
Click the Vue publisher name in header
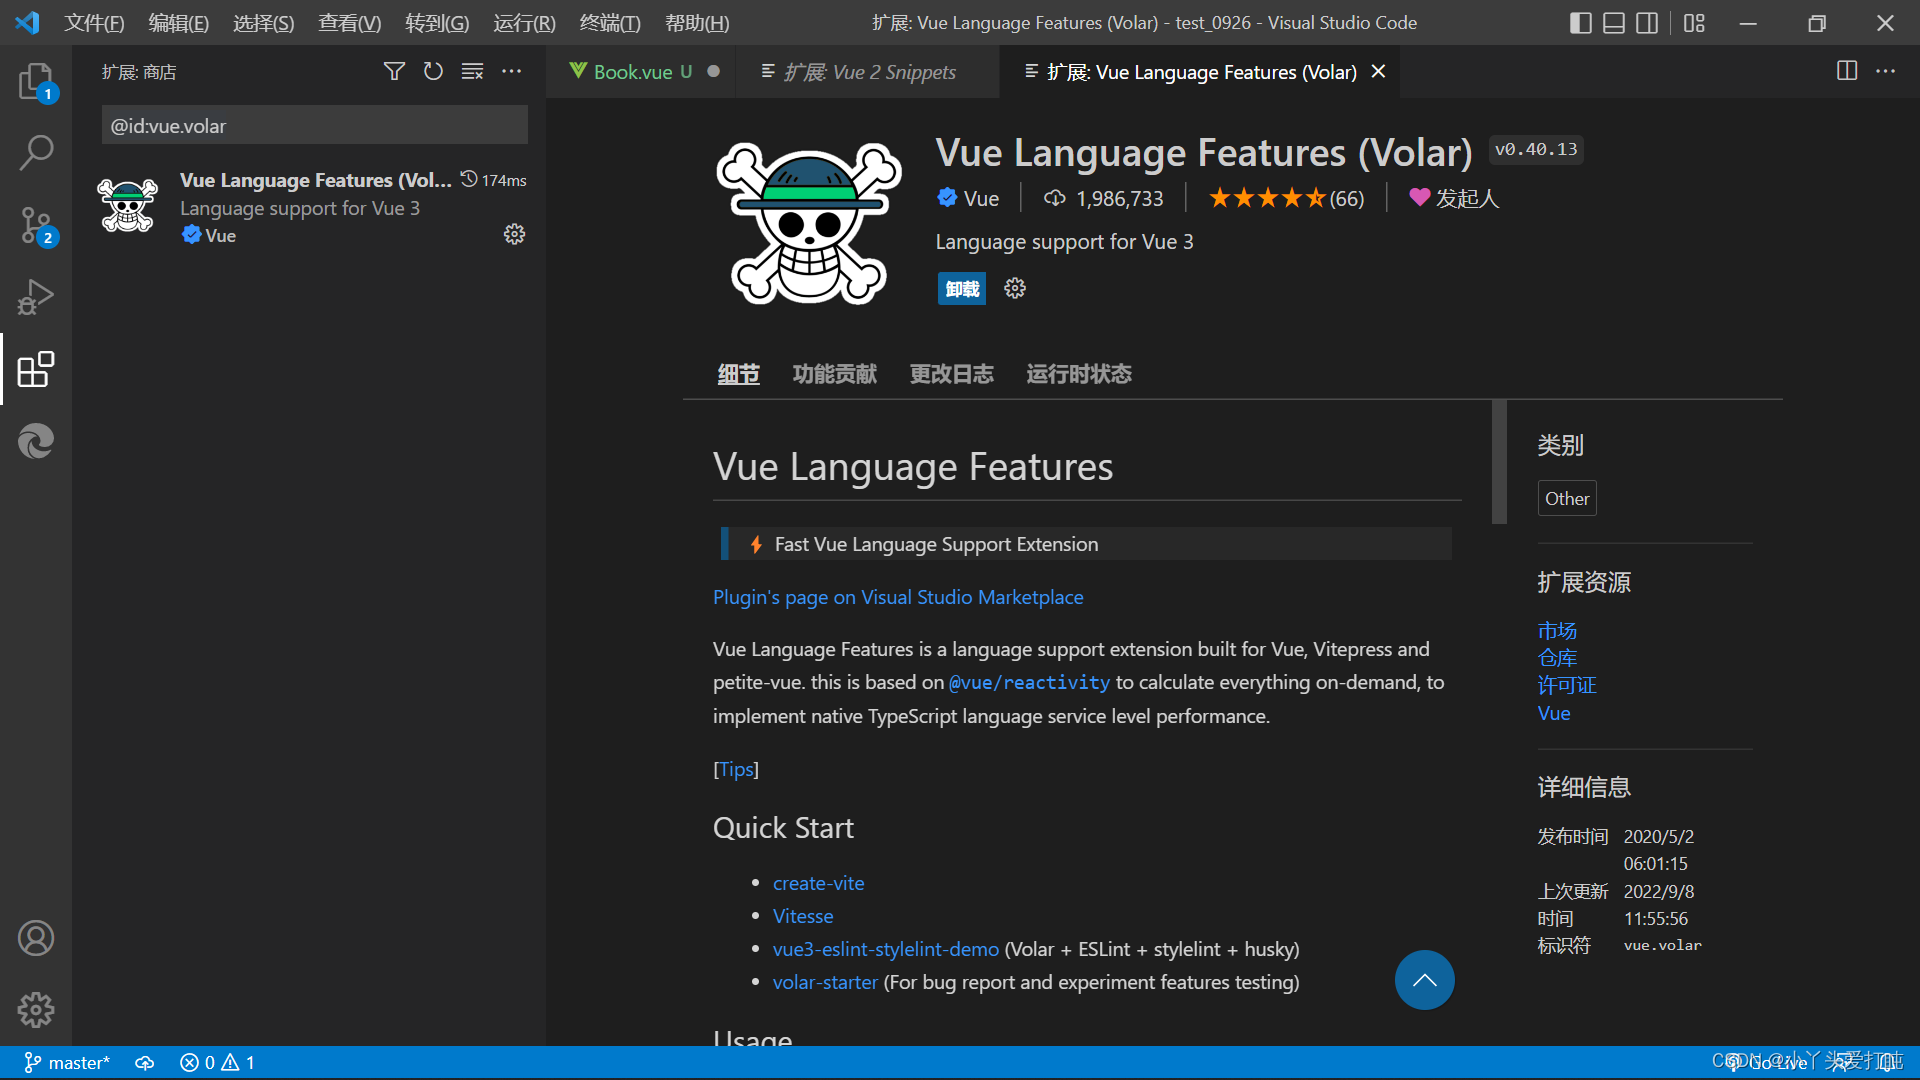click(x=980, y=198)
